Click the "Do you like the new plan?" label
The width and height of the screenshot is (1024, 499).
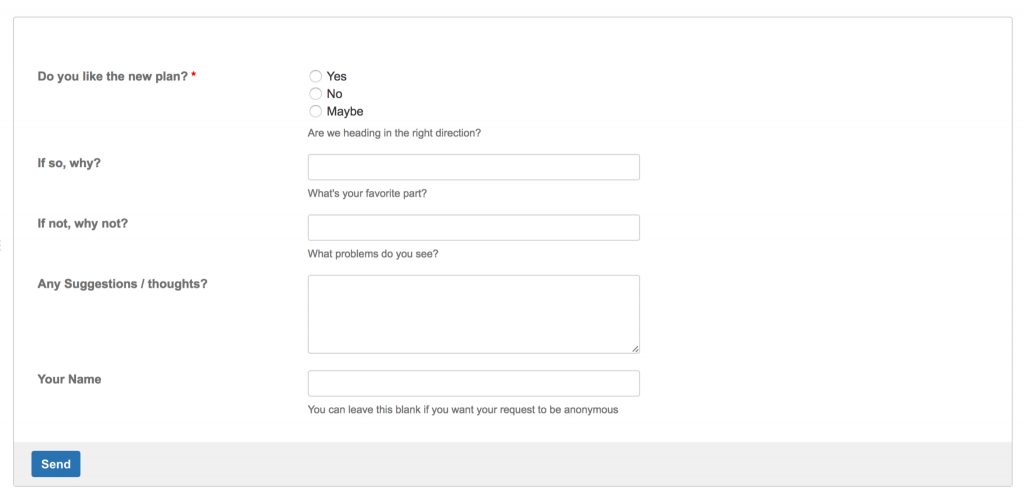[x=112, y=77]
